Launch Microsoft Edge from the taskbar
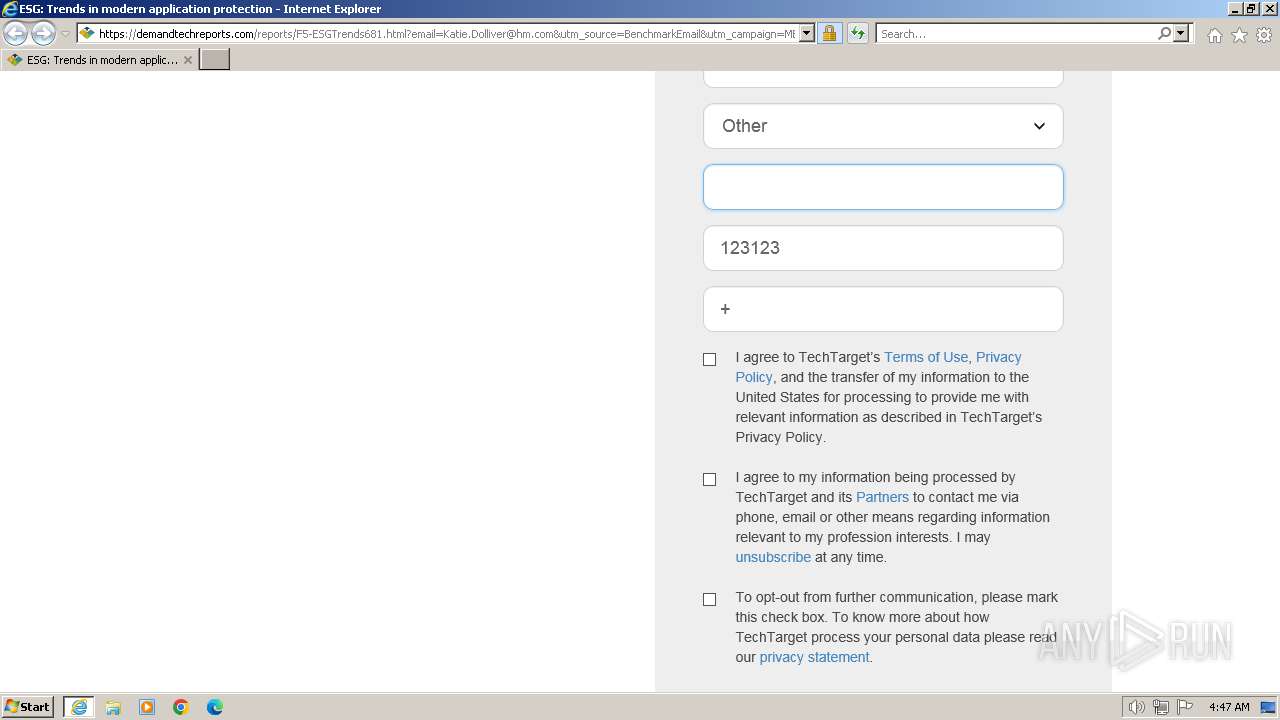Viewport: 1280px width, 720px height. 215,707
